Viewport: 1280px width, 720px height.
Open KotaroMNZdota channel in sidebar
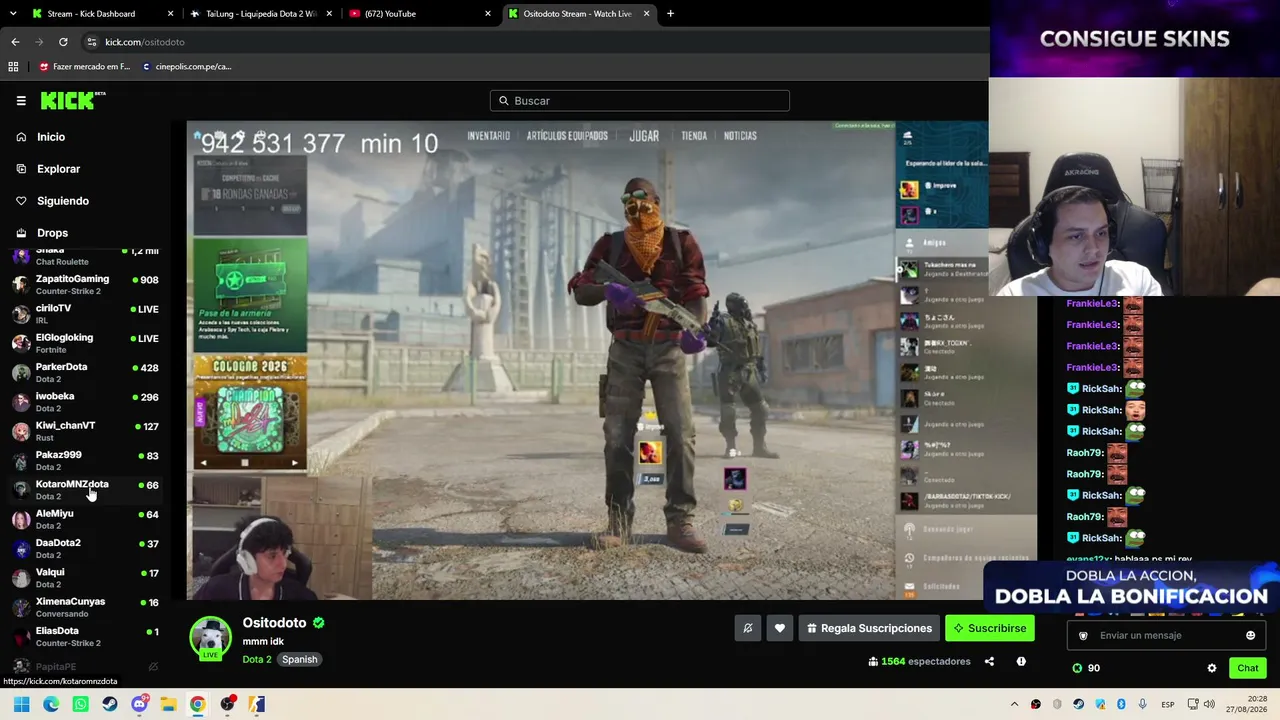(x=85, y=489)
